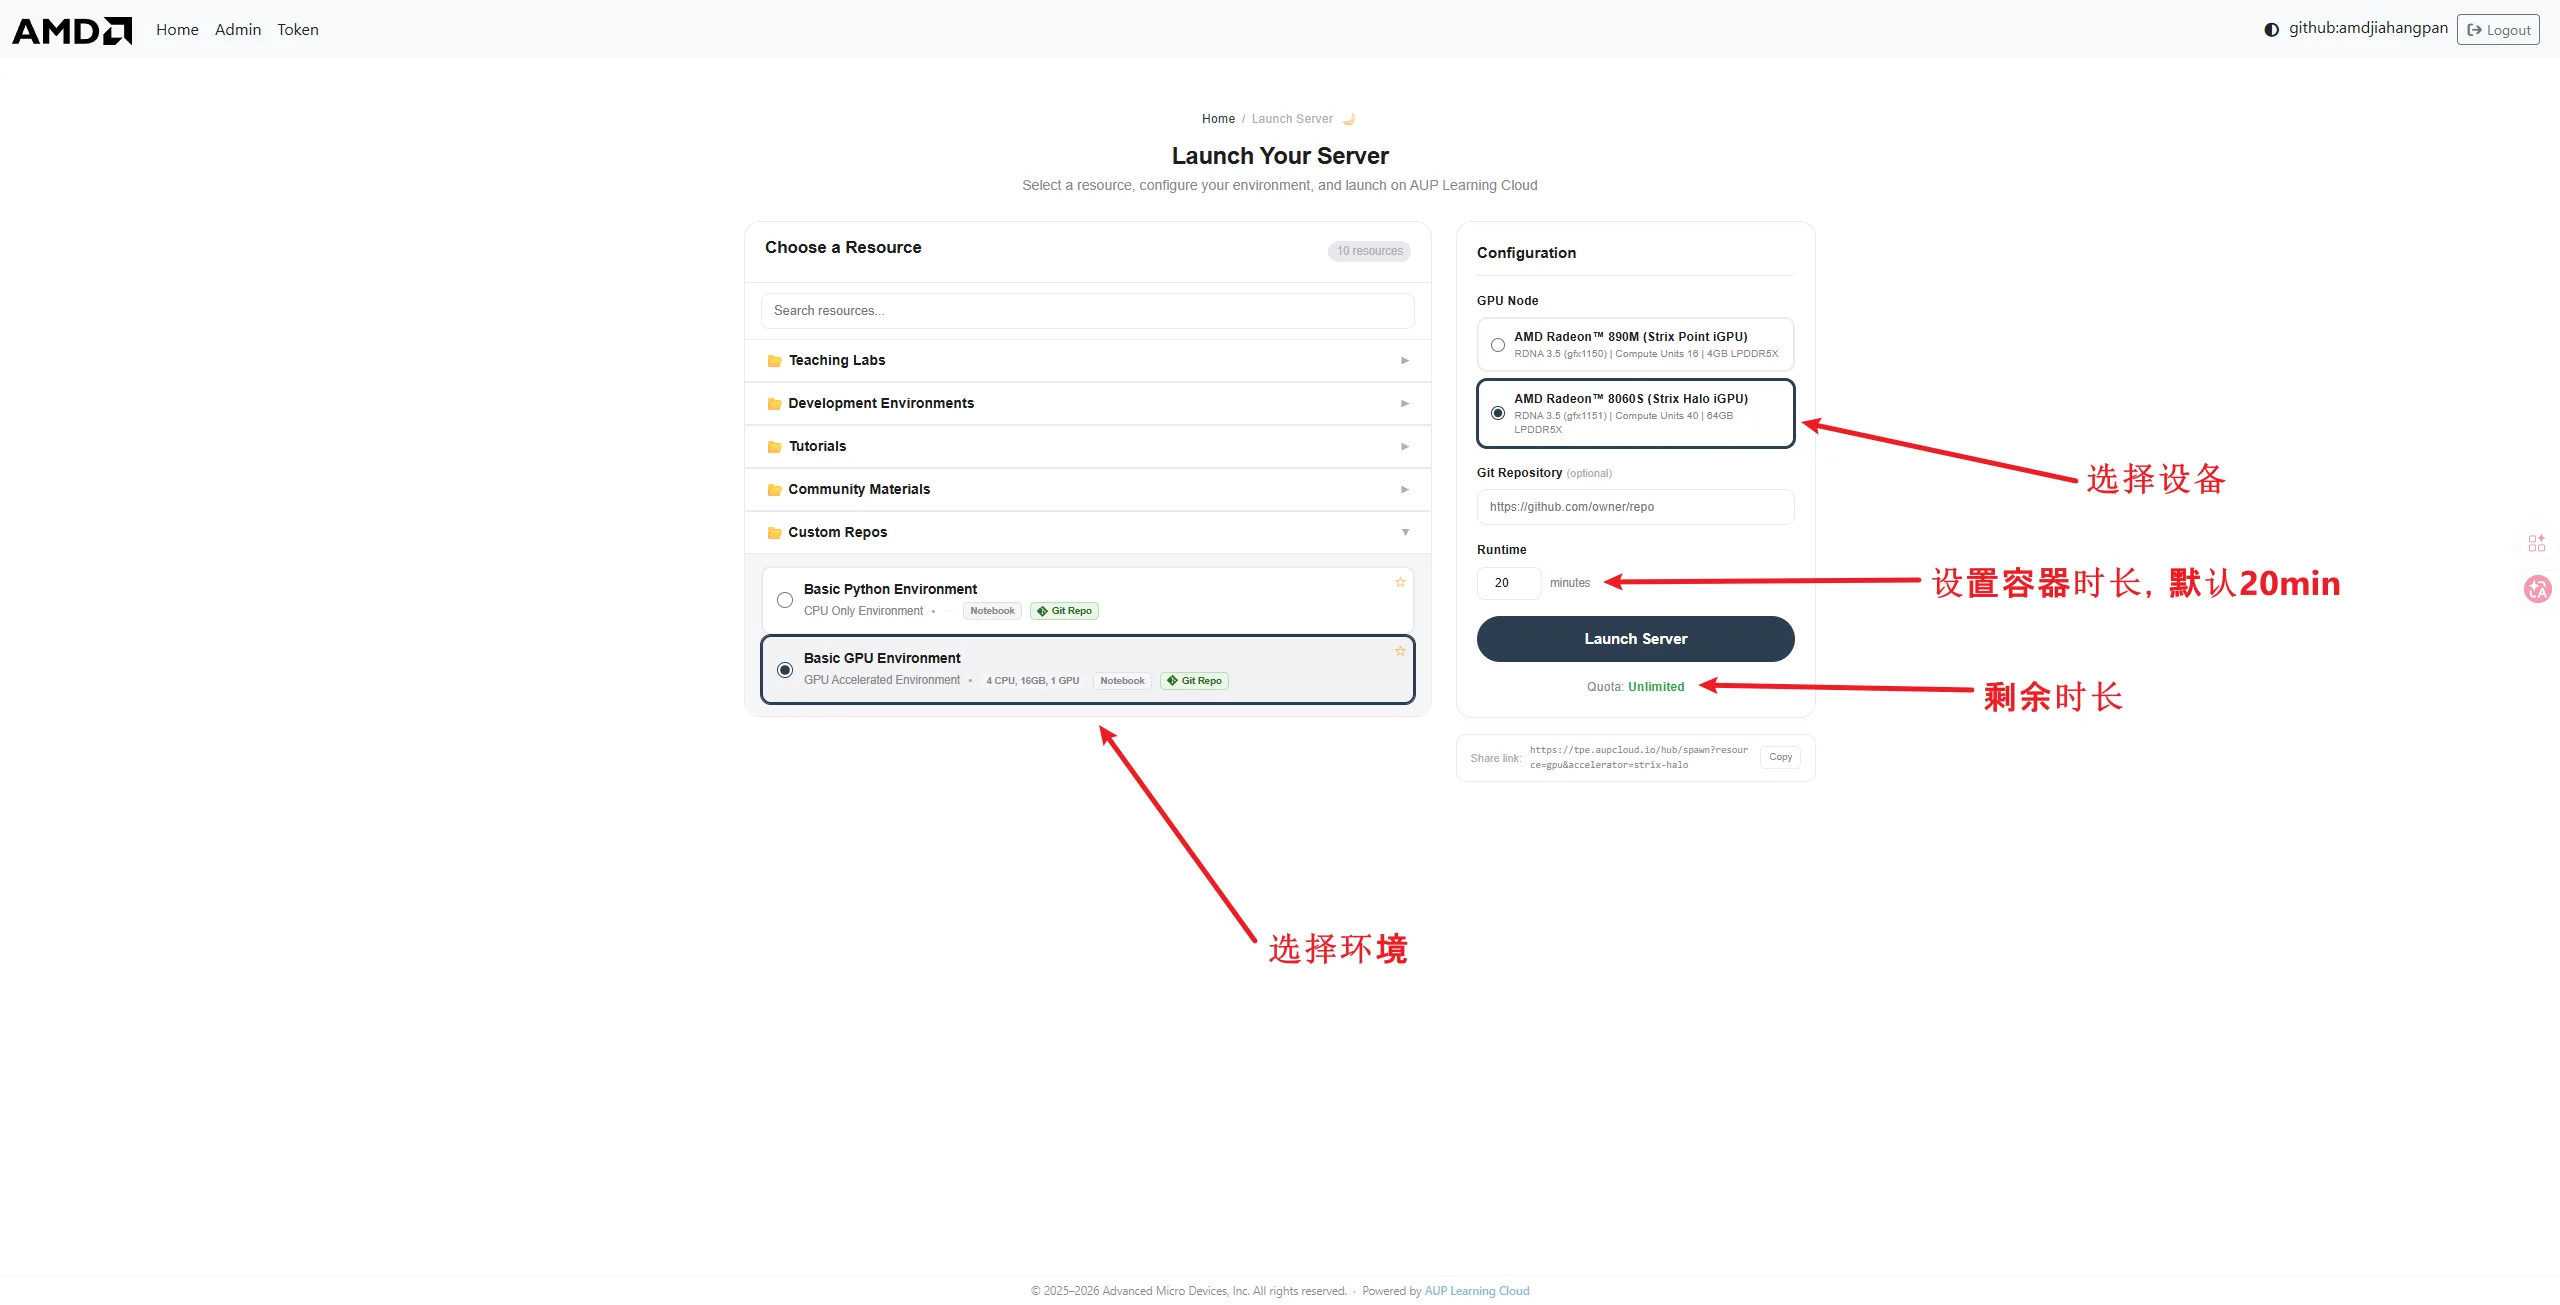
Task: Star the Basic GPU Environment resource
Action: click(x=1400, y=651)
